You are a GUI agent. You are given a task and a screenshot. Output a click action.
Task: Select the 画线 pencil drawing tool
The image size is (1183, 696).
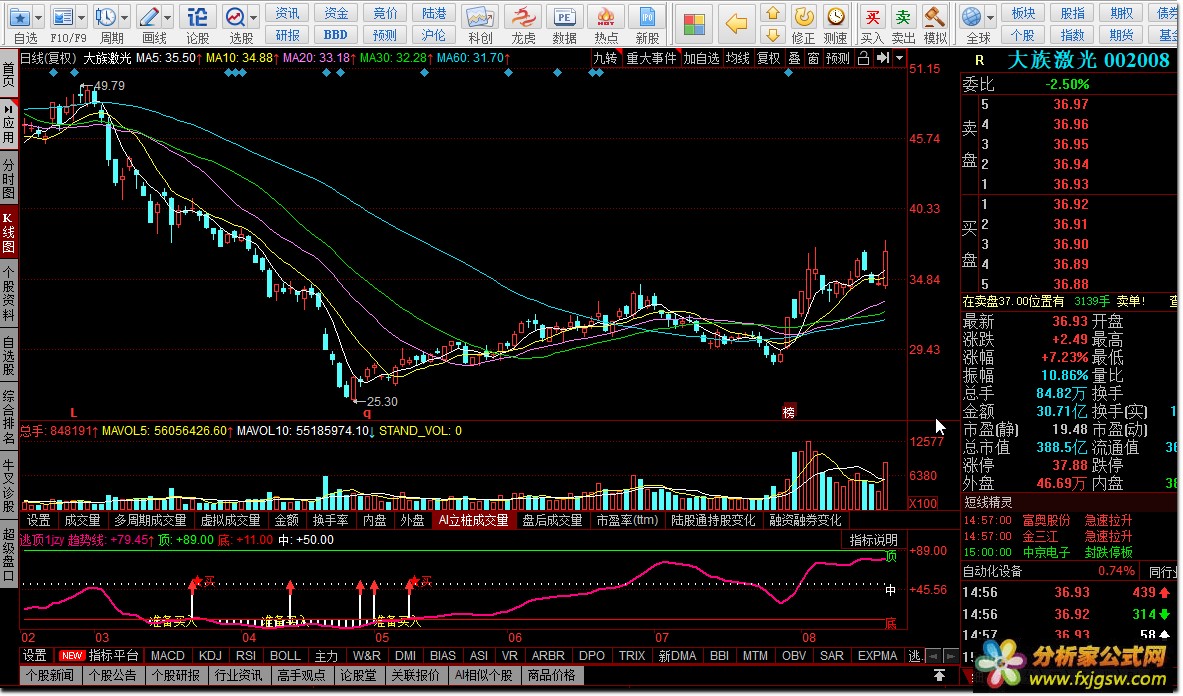[x=149, y=17]
